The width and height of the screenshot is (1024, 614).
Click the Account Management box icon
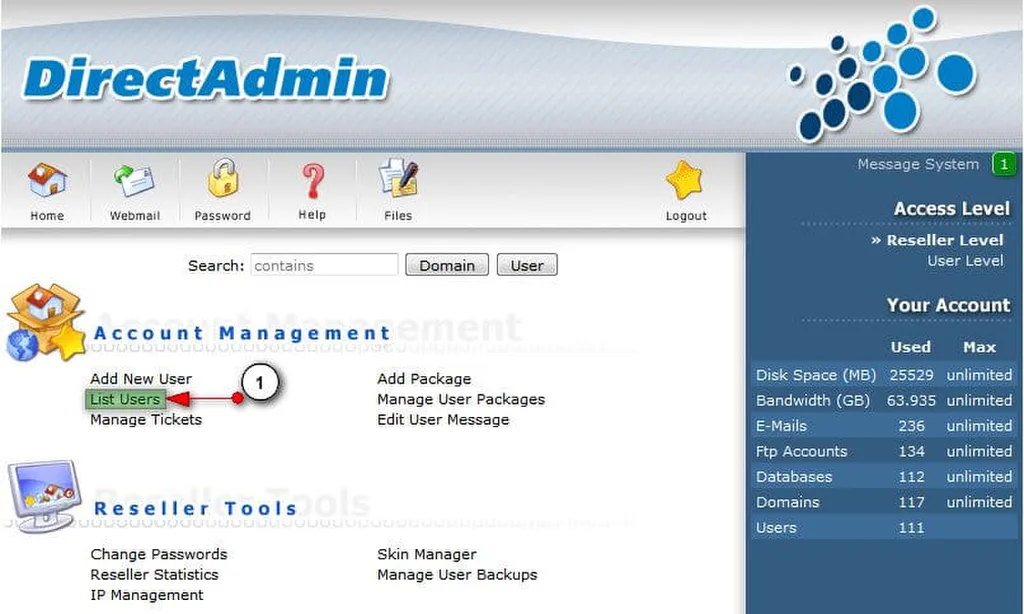(x=46, y=322)
